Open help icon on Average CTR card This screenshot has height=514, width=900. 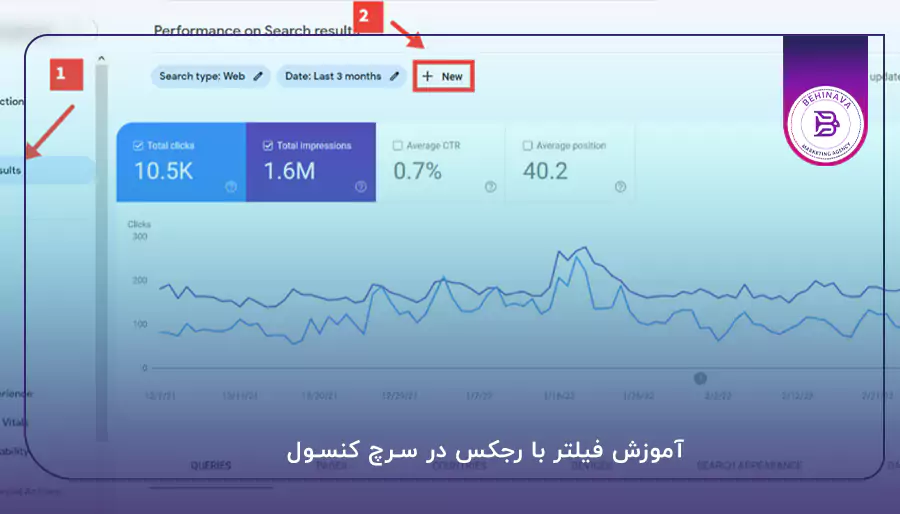(490, 186)
